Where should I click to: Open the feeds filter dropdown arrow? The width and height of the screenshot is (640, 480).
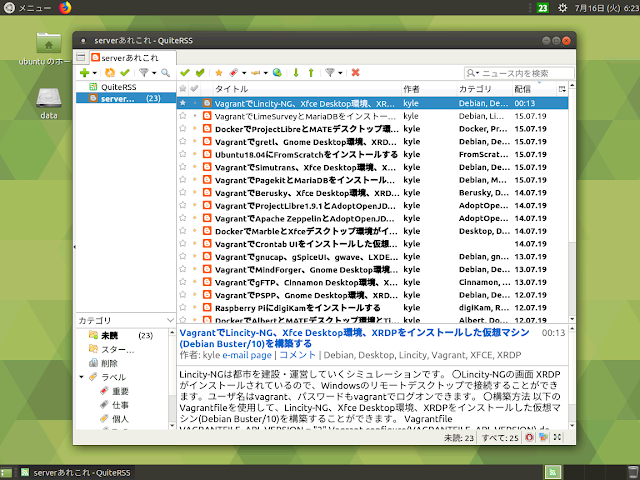(x=154, y=73)
